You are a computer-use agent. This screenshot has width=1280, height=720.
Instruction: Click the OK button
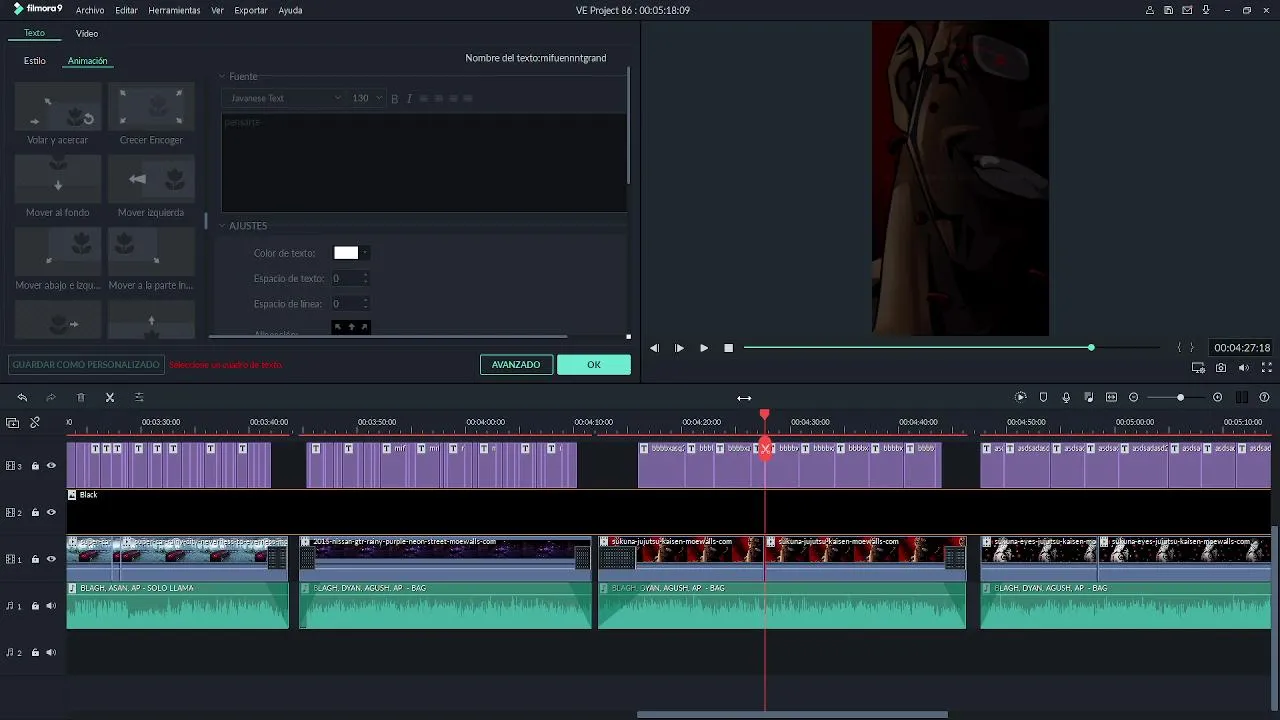click(x=594, y=365)
